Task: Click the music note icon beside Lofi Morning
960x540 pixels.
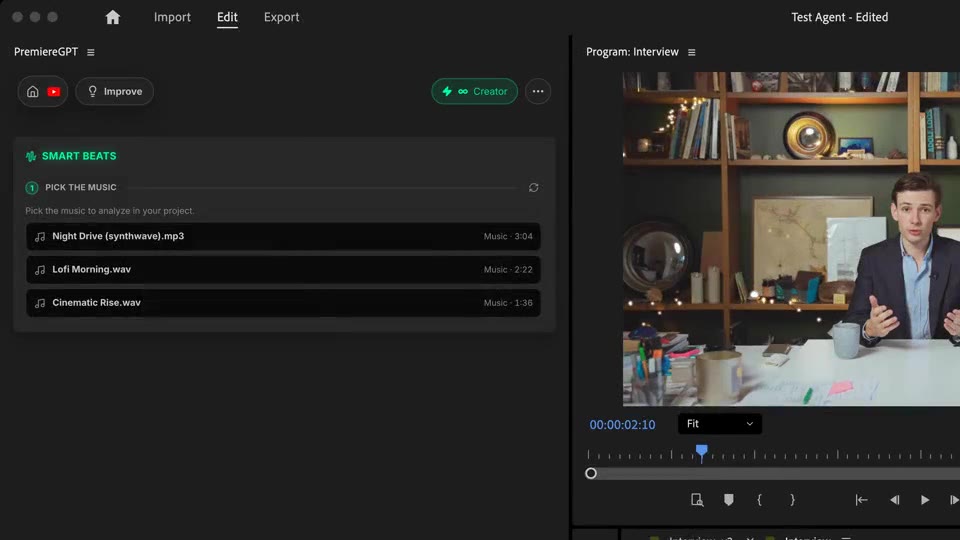Action: [x=40, y=270]
